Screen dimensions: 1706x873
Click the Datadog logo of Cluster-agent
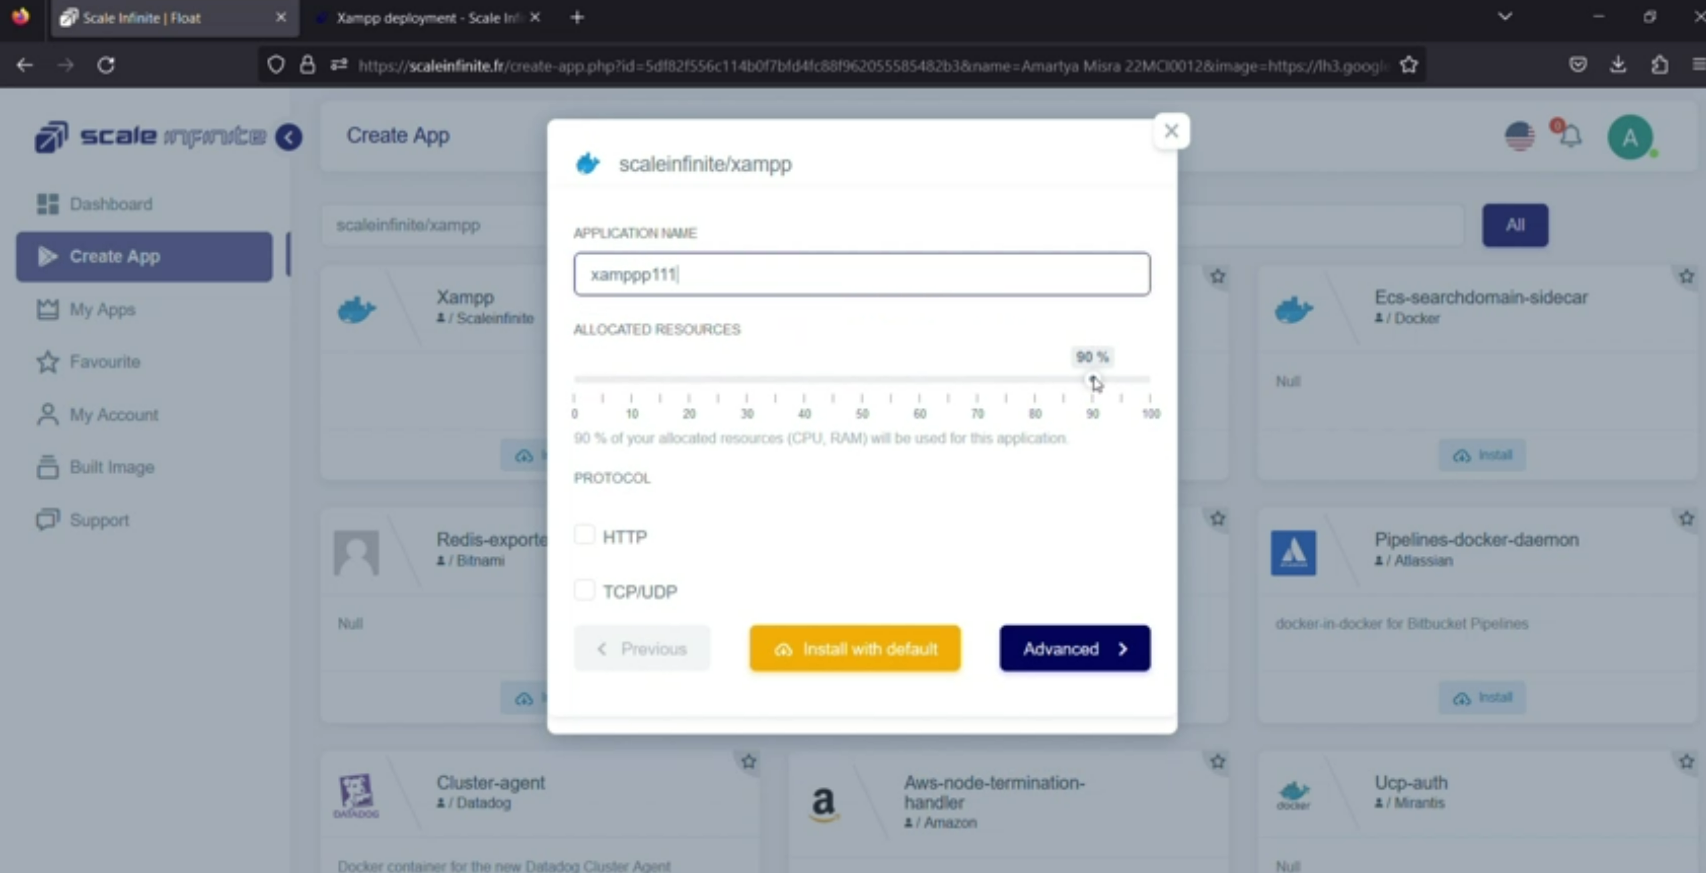[356, 796]
